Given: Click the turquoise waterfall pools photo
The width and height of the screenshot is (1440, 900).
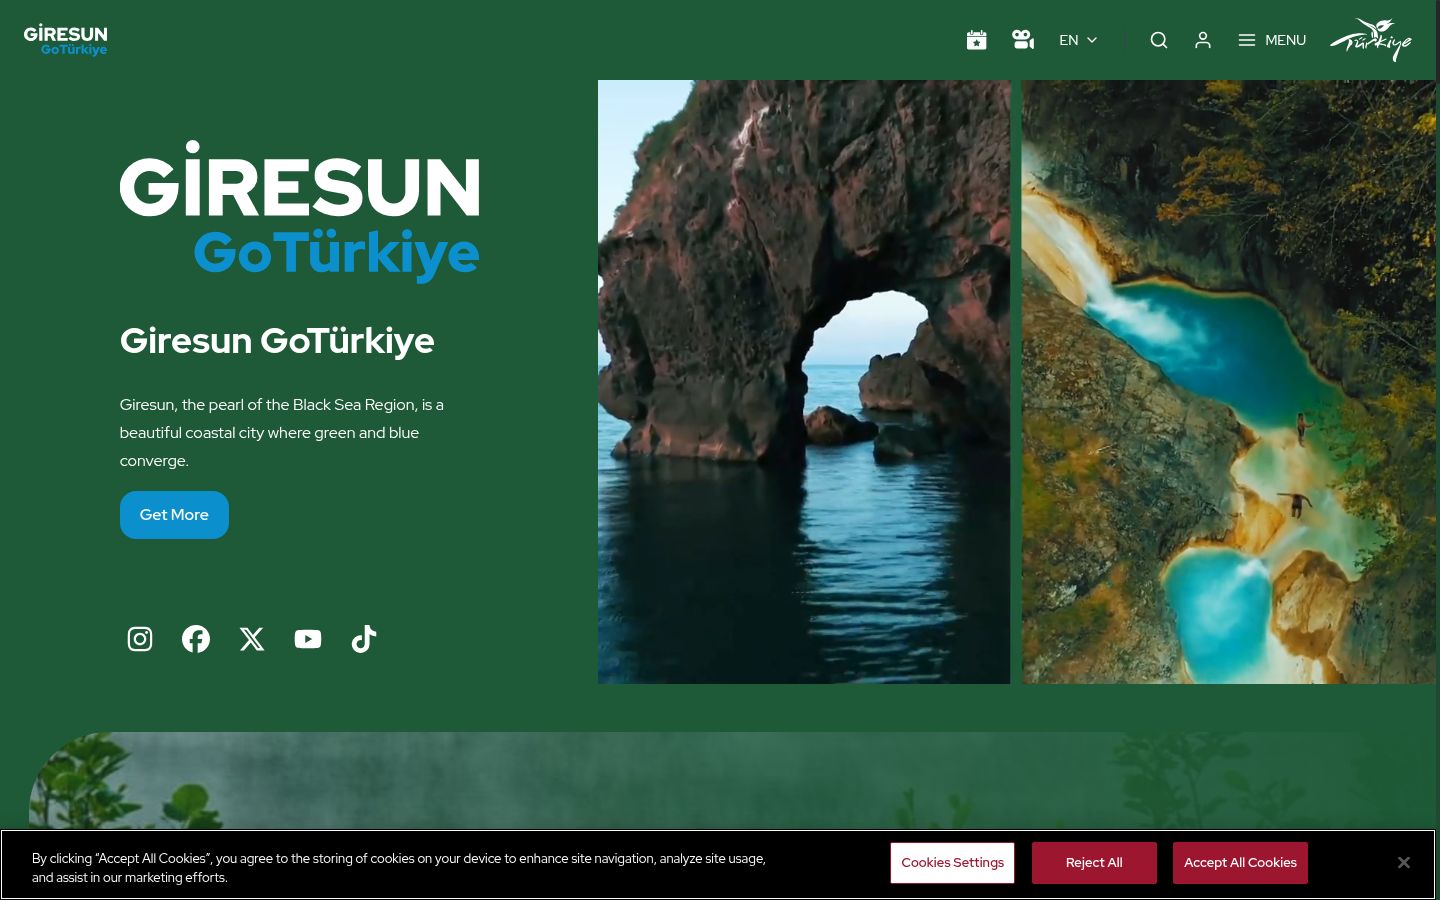Looking at the screenshot, I should [1228, 382].
